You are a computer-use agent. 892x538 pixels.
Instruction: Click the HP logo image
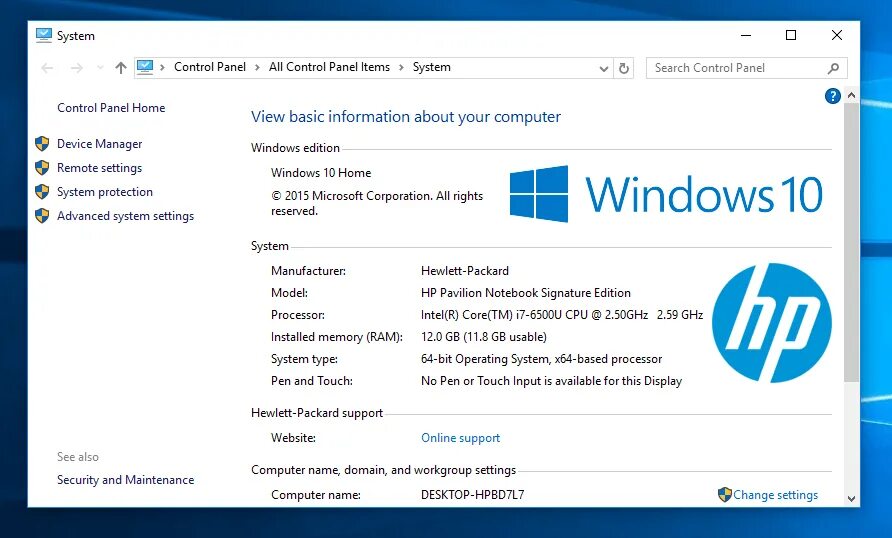[771, 322]
